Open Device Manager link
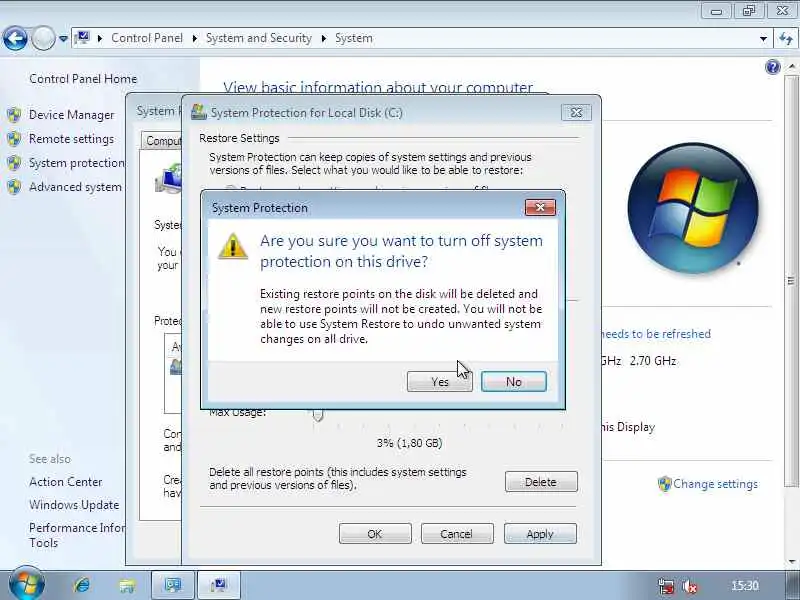Image resolution: width=800 pixels, height=600 pixels. pos(71,115)
